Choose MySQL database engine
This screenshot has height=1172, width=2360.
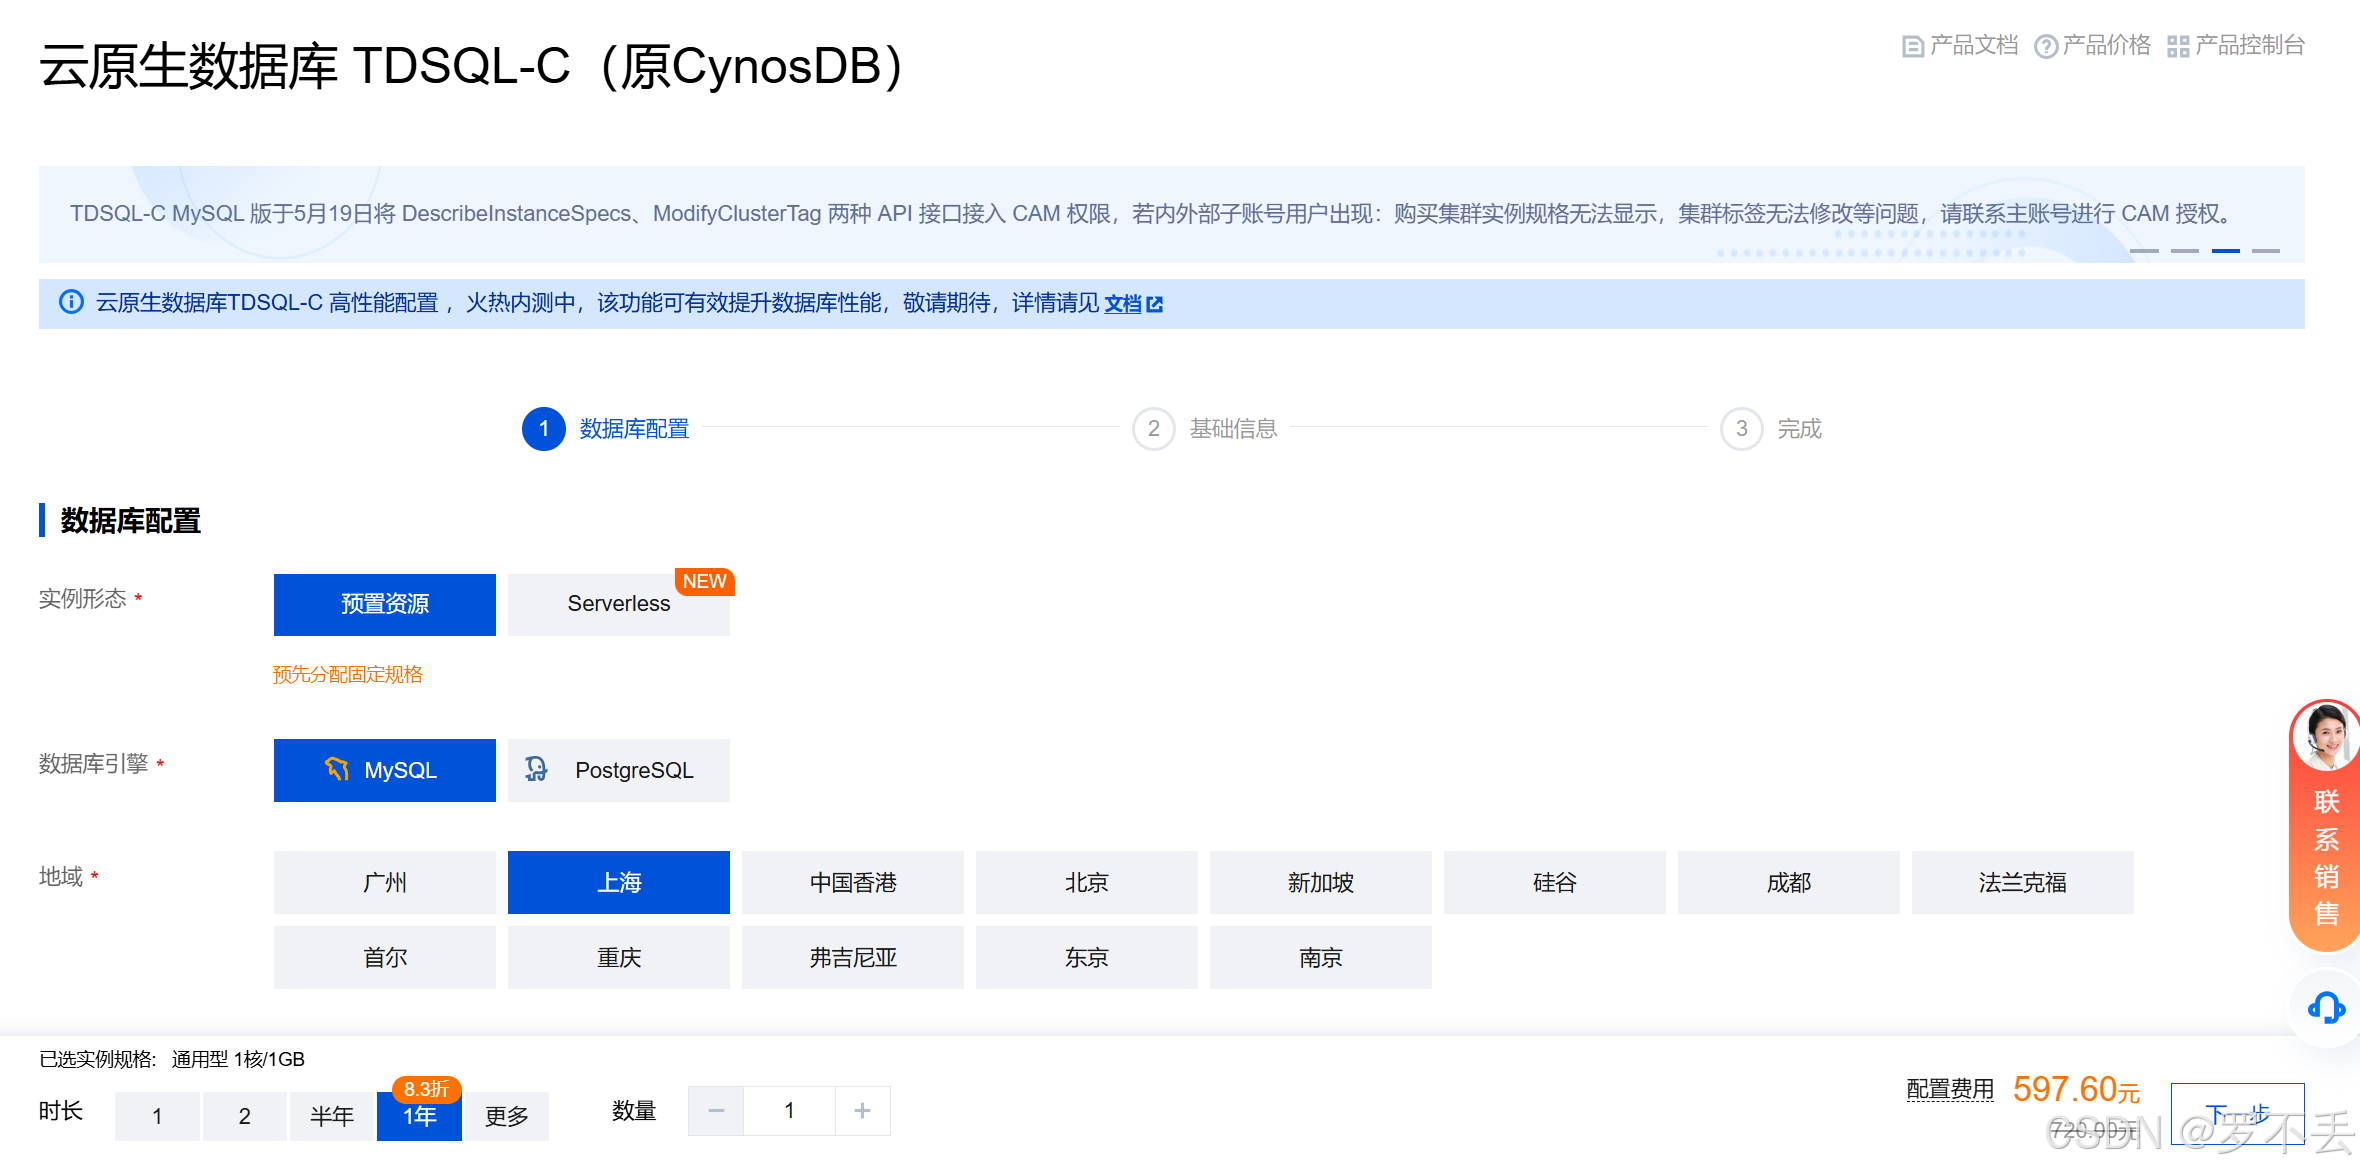click(x=385, y=770)
